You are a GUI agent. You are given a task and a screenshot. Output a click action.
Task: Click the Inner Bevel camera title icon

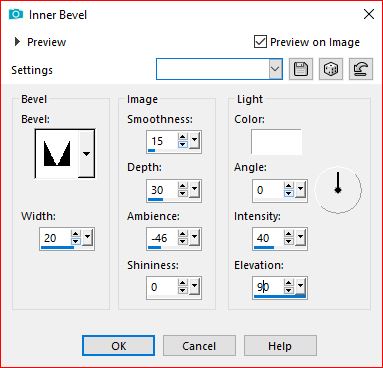coord(16,14)
